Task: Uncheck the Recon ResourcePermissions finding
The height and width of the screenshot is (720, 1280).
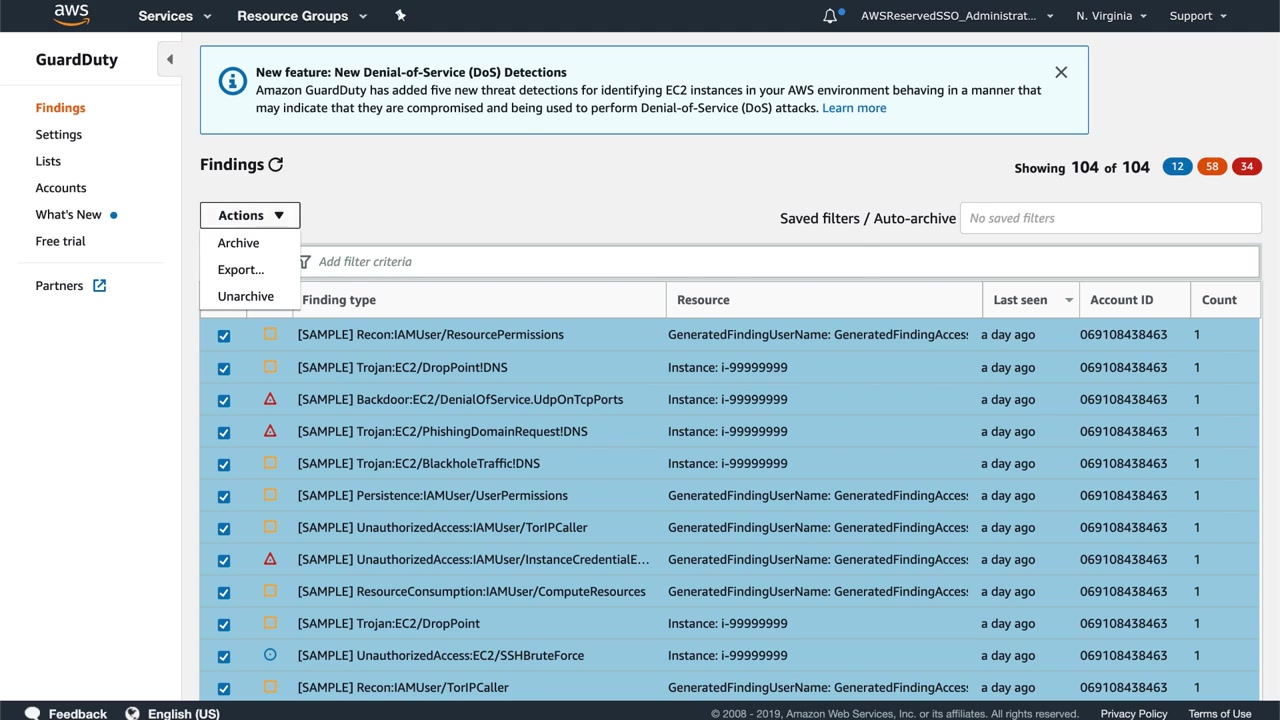Action: (x=224, y=336)
